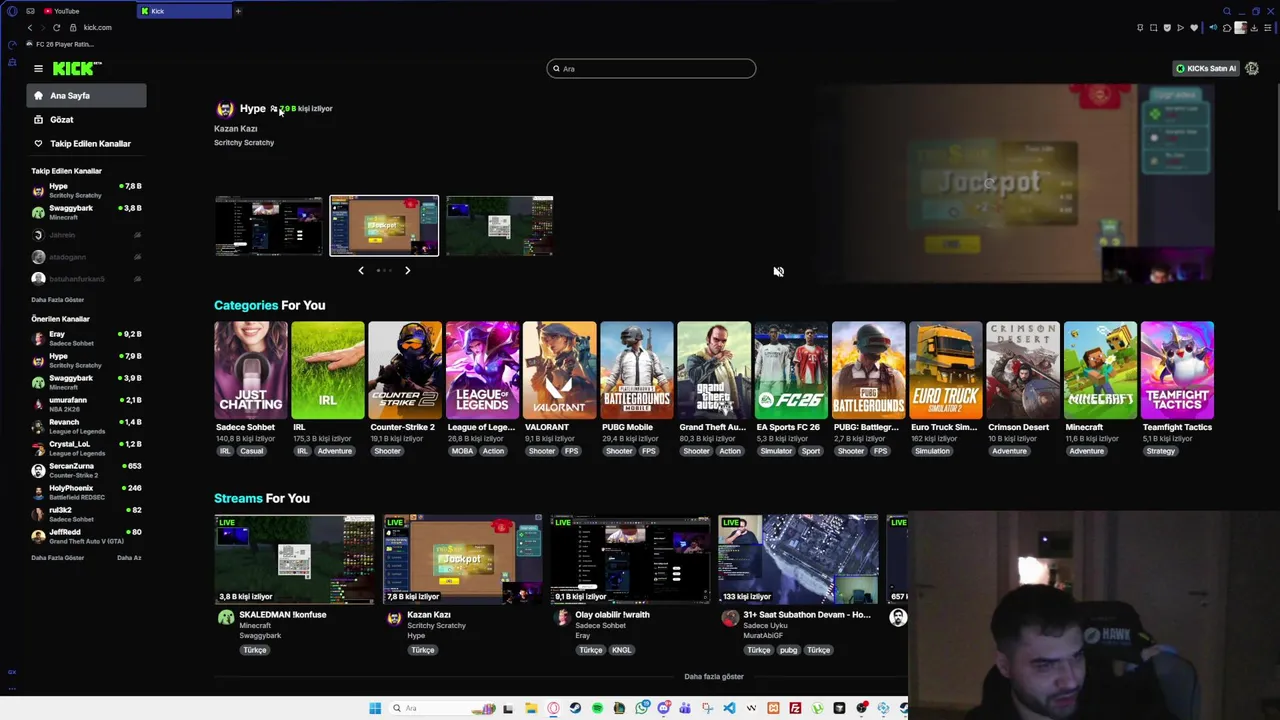Select the Jackpot featured stream thumbnail
Image resolution: width=1280 pixels, height=720 pixels.
point(384,225)
